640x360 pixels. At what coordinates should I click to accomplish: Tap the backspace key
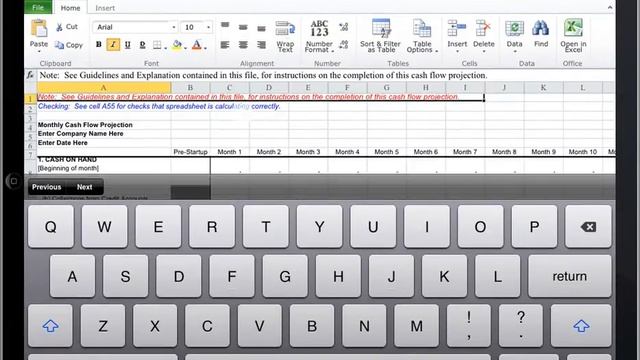pos(588,227)
